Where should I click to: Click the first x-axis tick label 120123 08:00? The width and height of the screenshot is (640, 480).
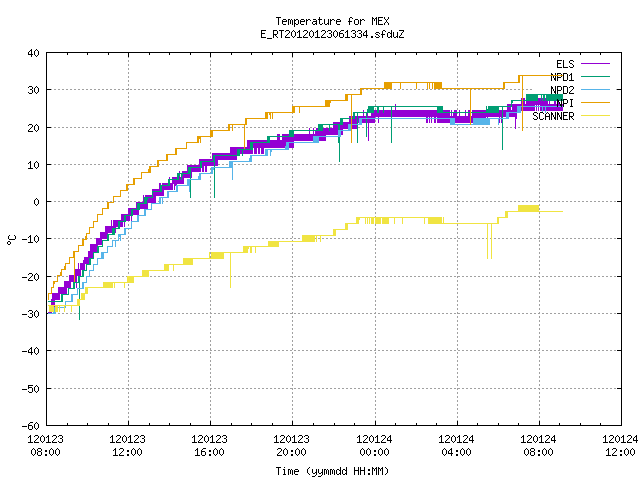tap(45, 446)
